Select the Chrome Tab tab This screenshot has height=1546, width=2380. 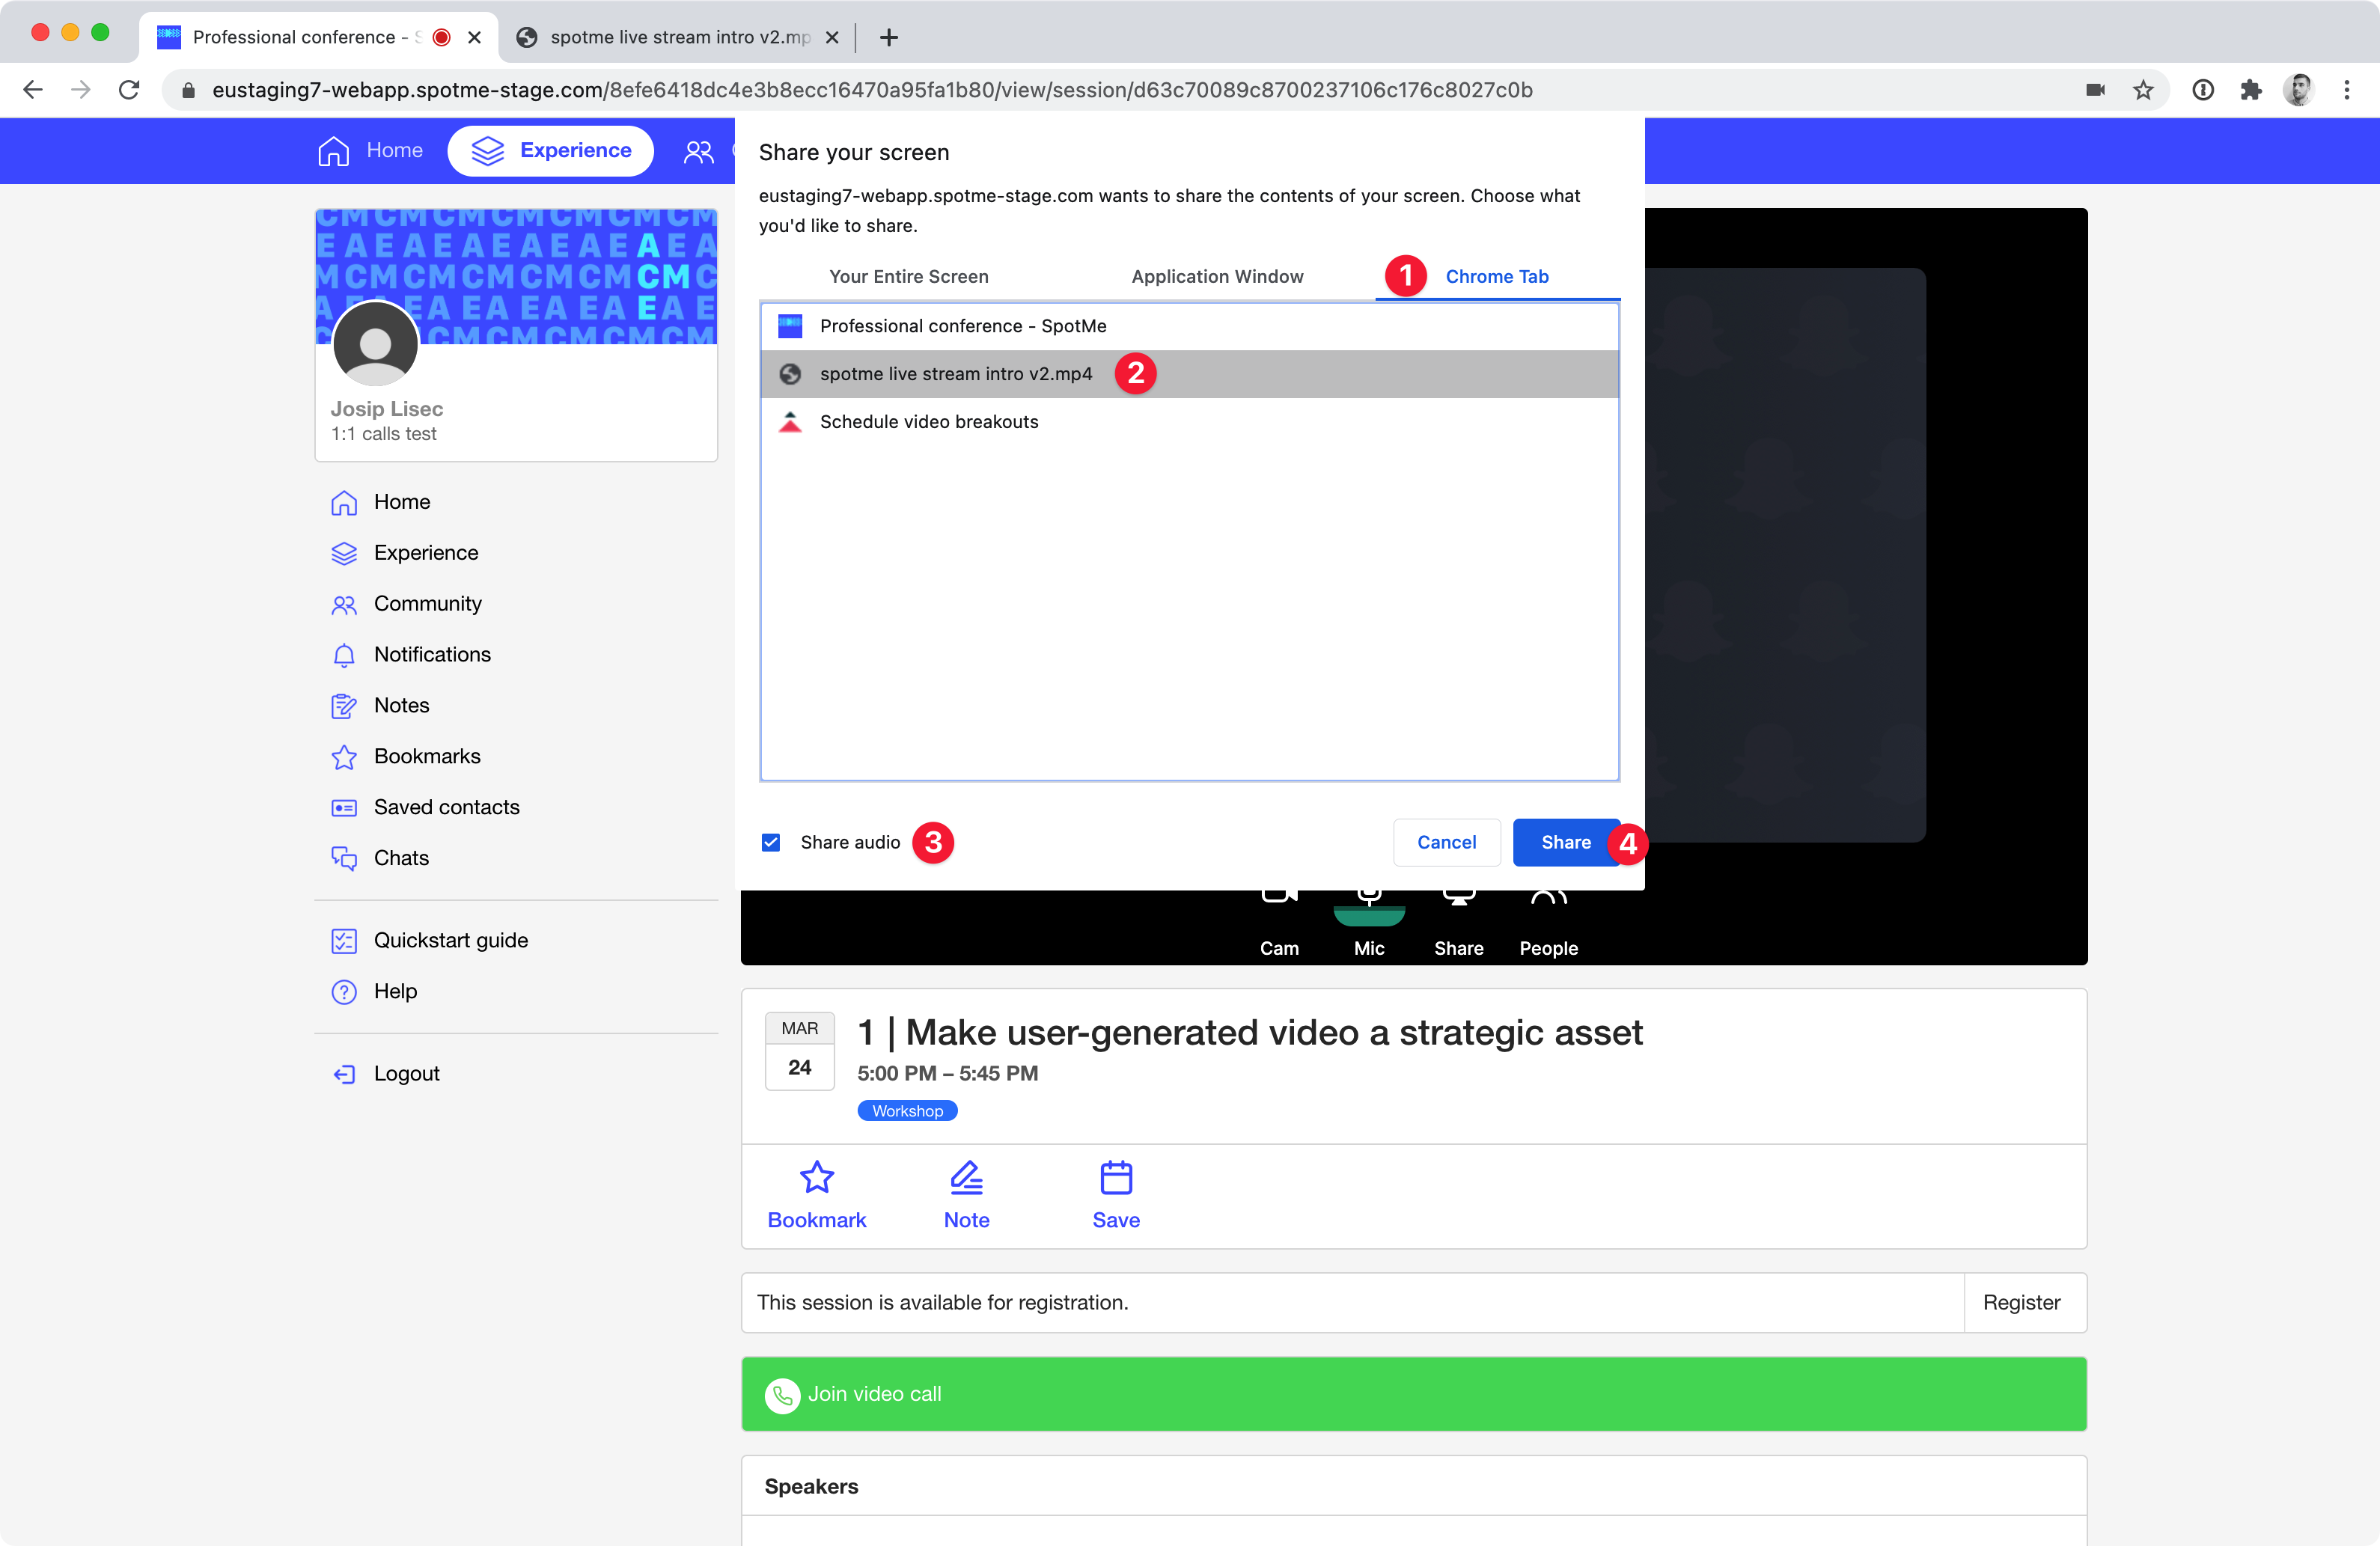pyautogui.click(x=1496, y=276)
